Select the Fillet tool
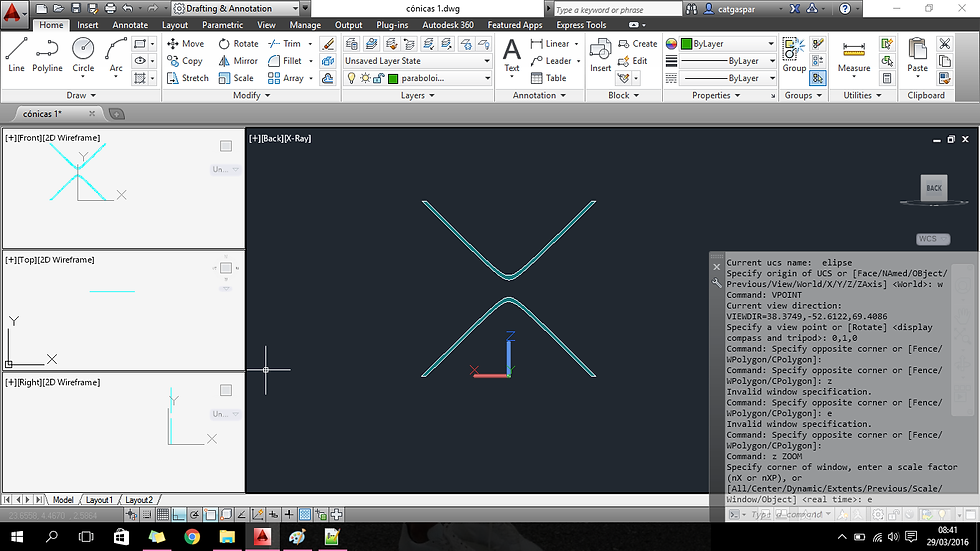 (286, 61)
